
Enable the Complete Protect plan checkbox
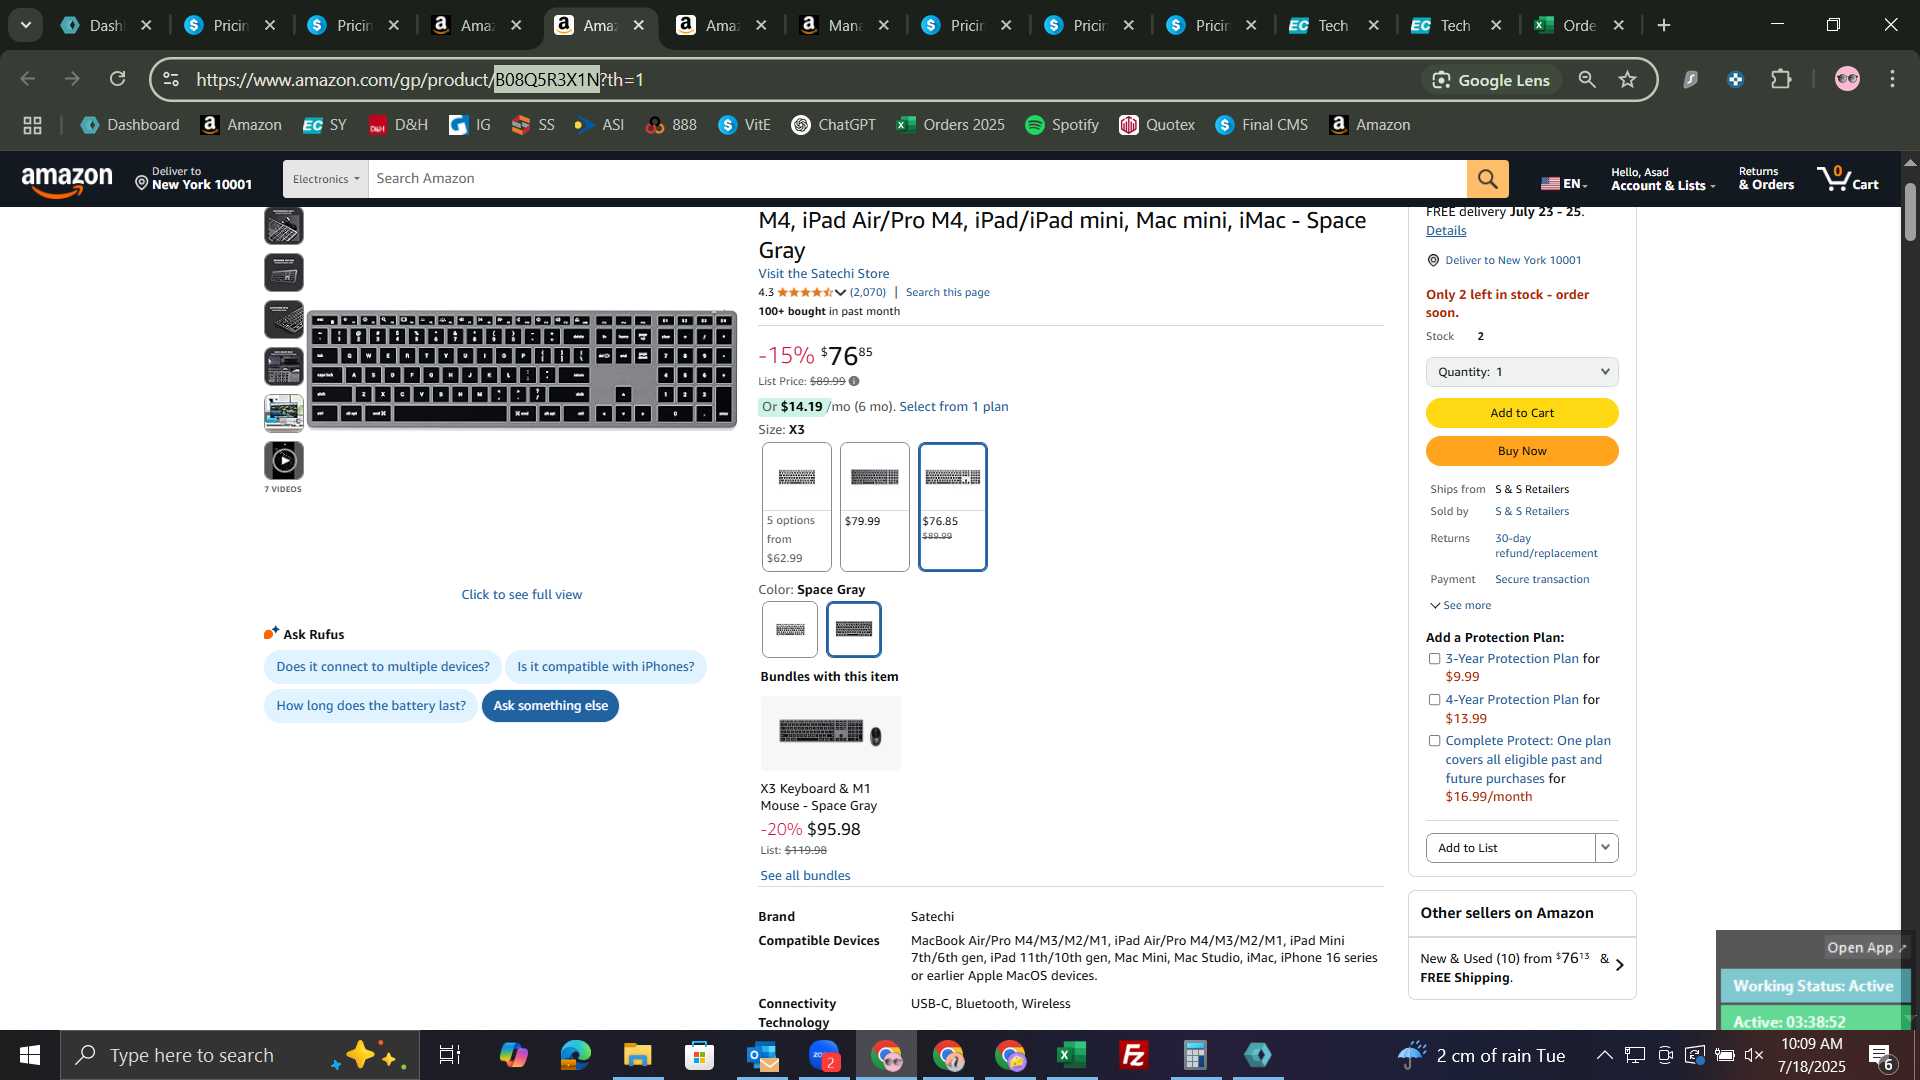point(1434,741)
